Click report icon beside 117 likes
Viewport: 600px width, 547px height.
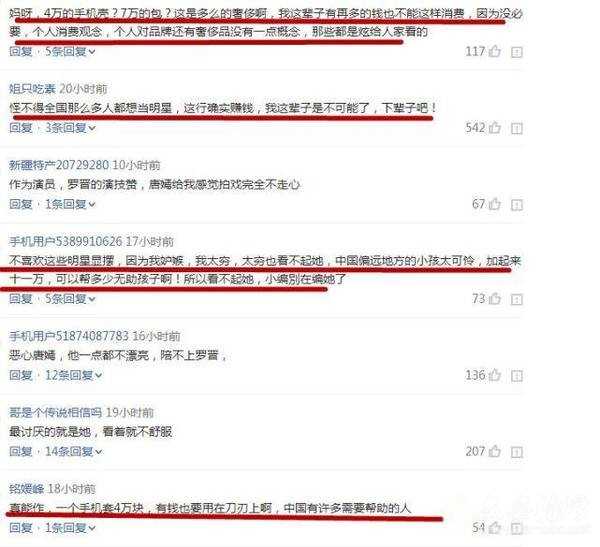click(517, 52)
